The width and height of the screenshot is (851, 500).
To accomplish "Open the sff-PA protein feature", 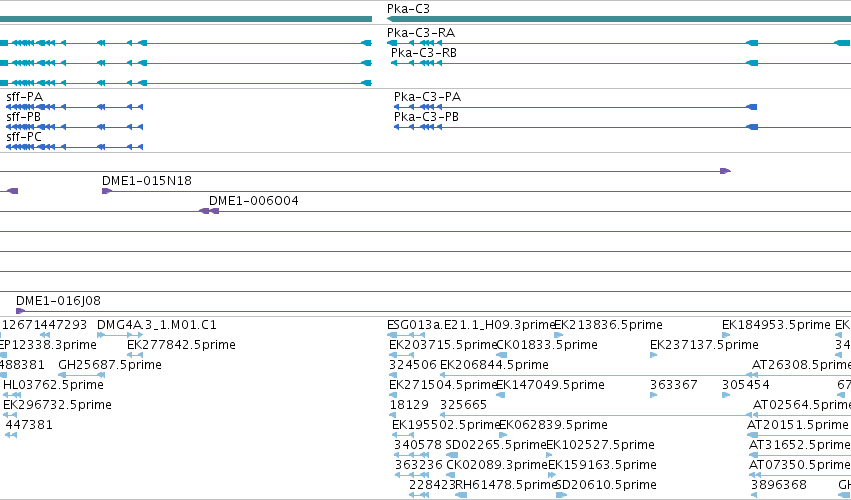I will (x=24, y=97).
